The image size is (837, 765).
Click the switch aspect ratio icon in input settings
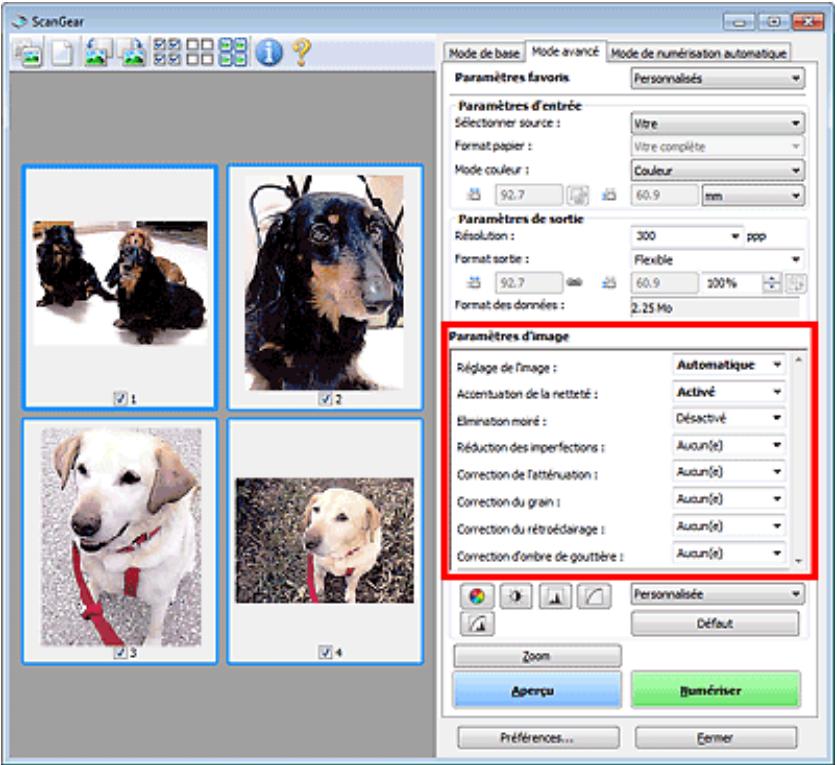tap(577, 195)
